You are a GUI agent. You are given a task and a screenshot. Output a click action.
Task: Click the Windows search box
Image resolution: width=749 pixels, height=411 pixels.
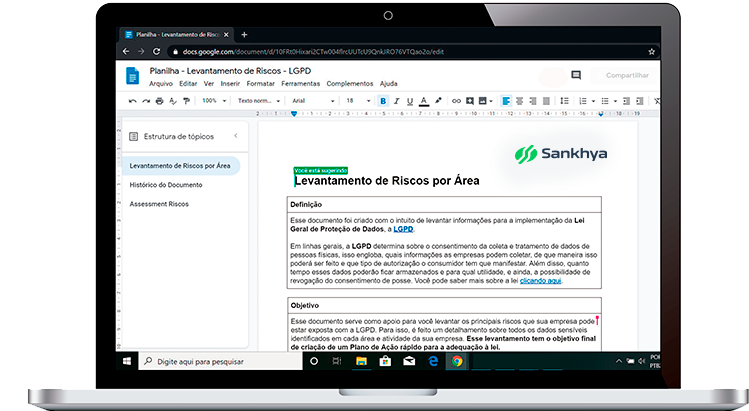click(220, 361)
